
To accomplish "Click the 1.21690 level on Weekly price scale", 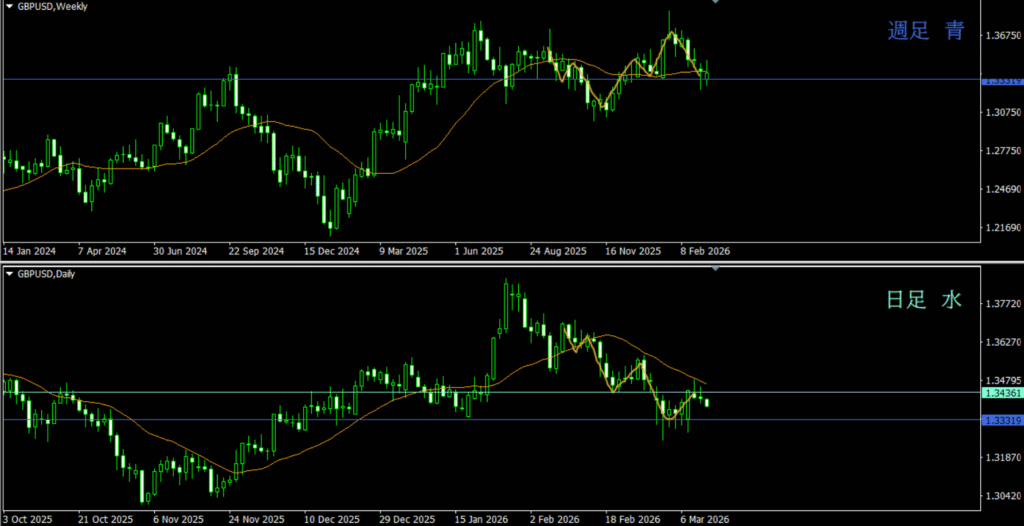I will (1002, 228).
